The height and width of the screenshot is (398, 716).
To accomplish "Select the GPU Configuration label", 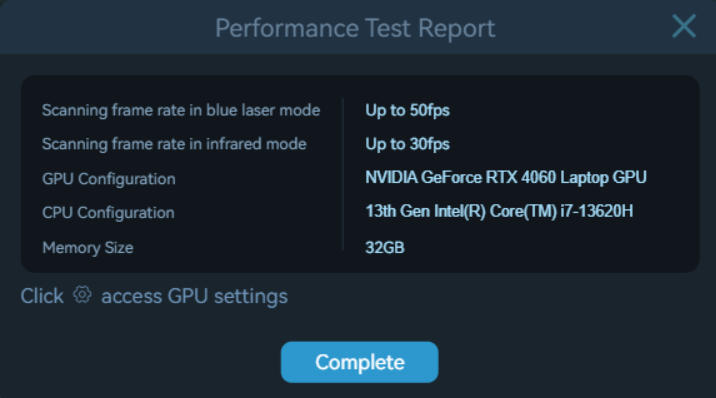I will 109,179.
